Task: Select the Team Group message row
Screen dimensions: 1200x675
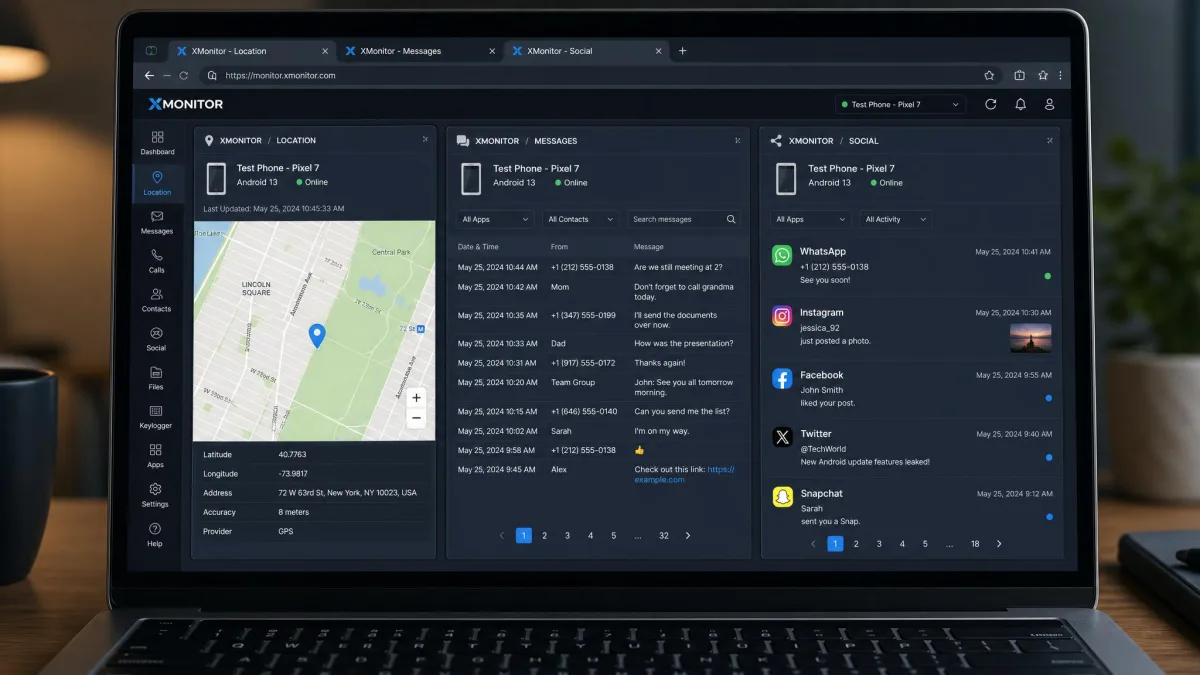Action: (598, 387)
